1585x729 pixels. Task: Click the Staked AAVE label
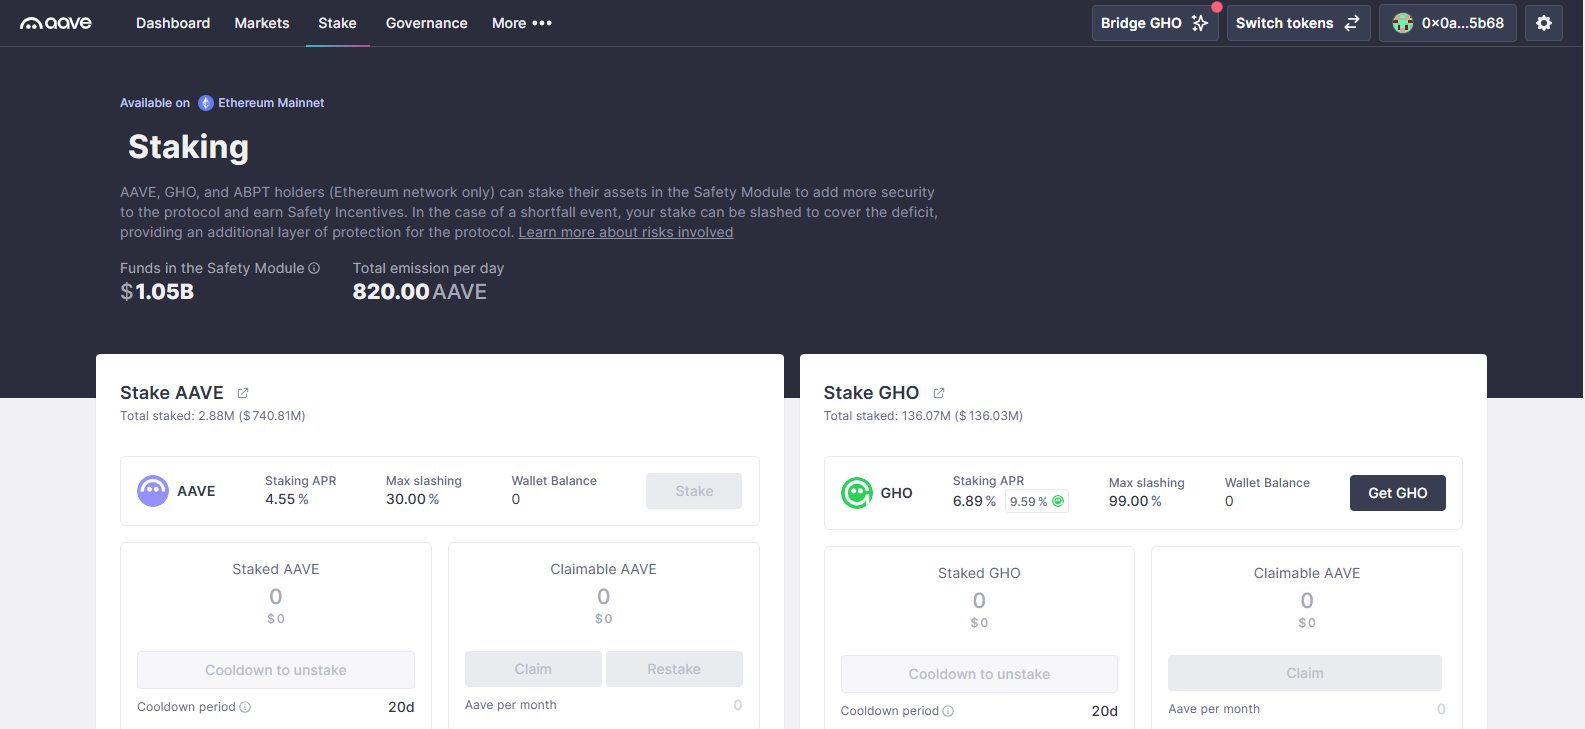[x=276, y=569]
